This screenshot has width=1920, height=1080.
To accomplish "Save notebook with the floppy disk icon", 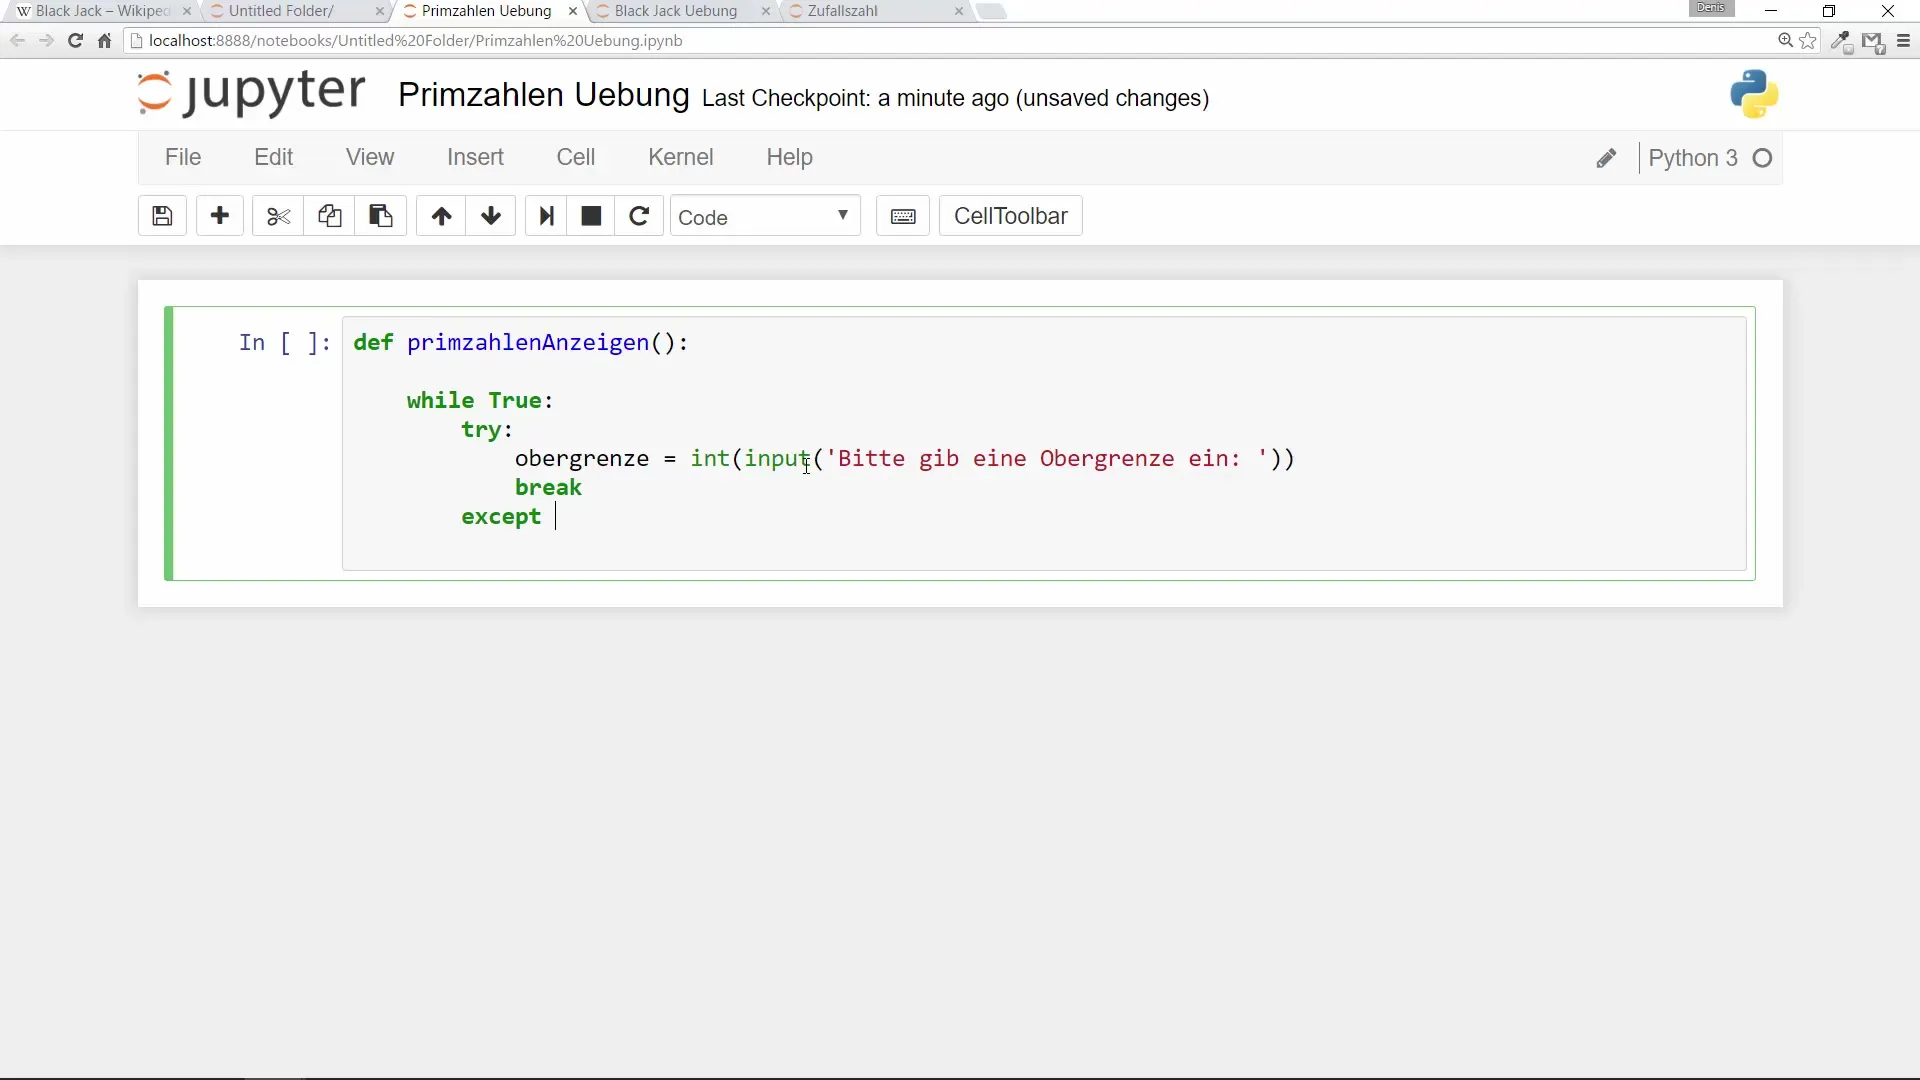I will [x=162, y=216].
